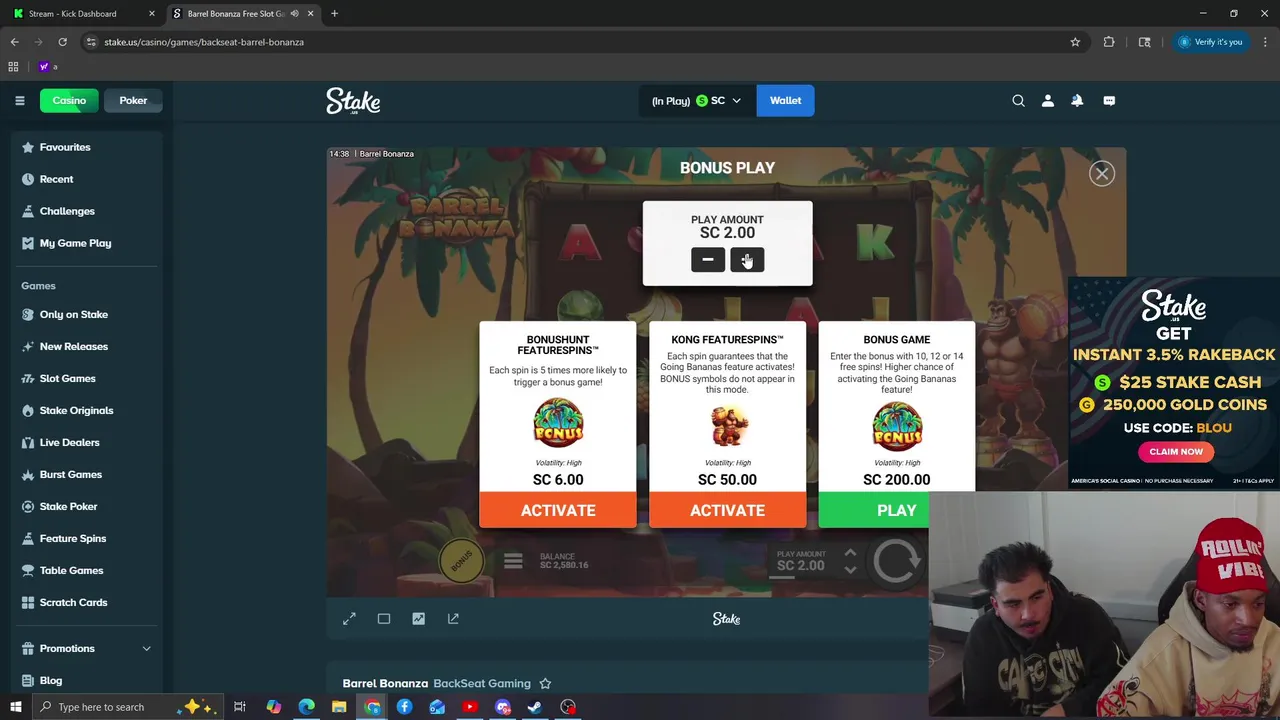Open browser extensions puzzle icon
Screen dimensions: 1280x720
tap(1109, 42)
